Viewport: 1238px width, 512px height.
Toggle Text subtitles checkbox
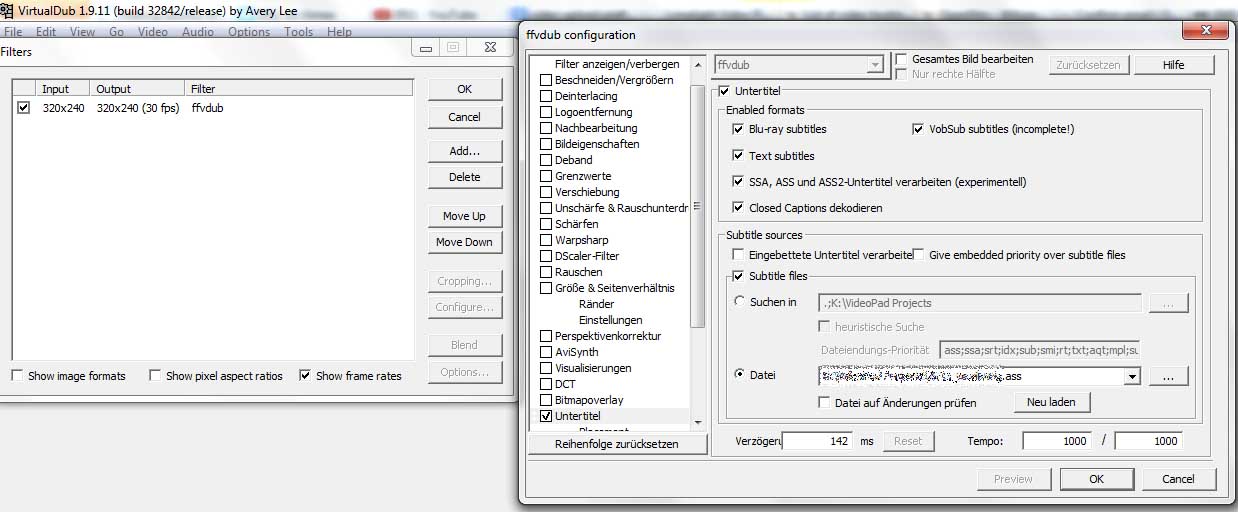coord(738,156)
